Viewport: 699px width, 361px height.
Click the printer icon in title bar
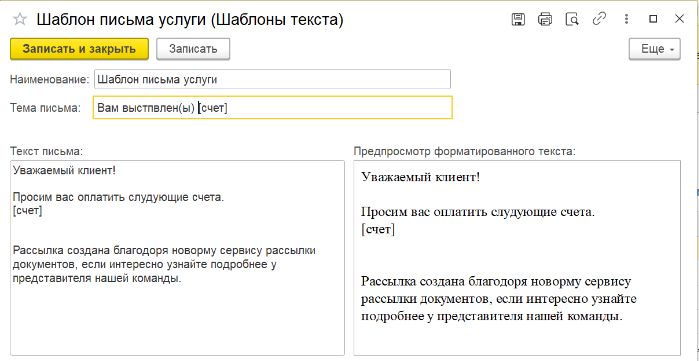click(x=545, y=19)
